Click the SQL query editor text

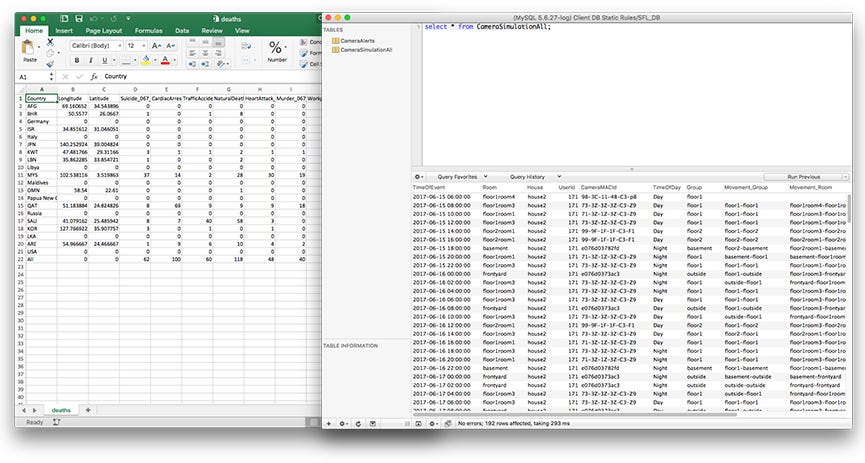pos(488,26)
